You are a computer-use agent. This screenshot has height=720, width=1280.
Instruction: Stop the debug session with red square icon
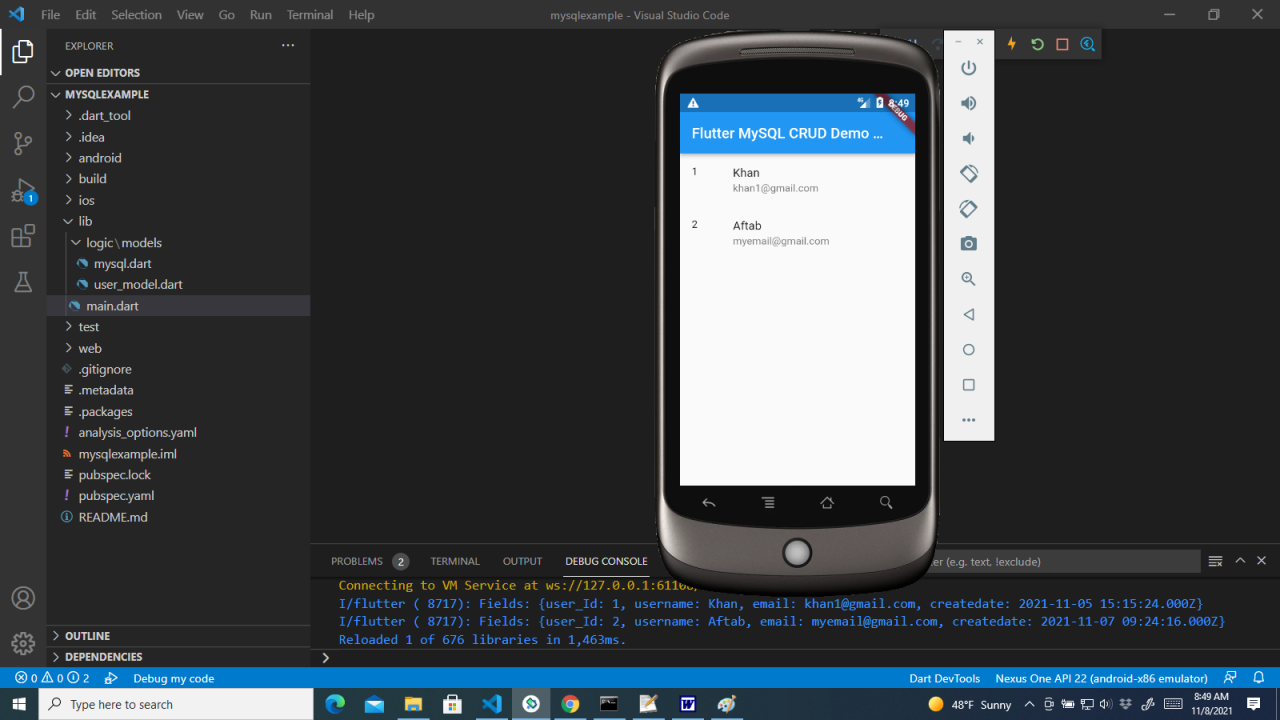point(1061,43)
